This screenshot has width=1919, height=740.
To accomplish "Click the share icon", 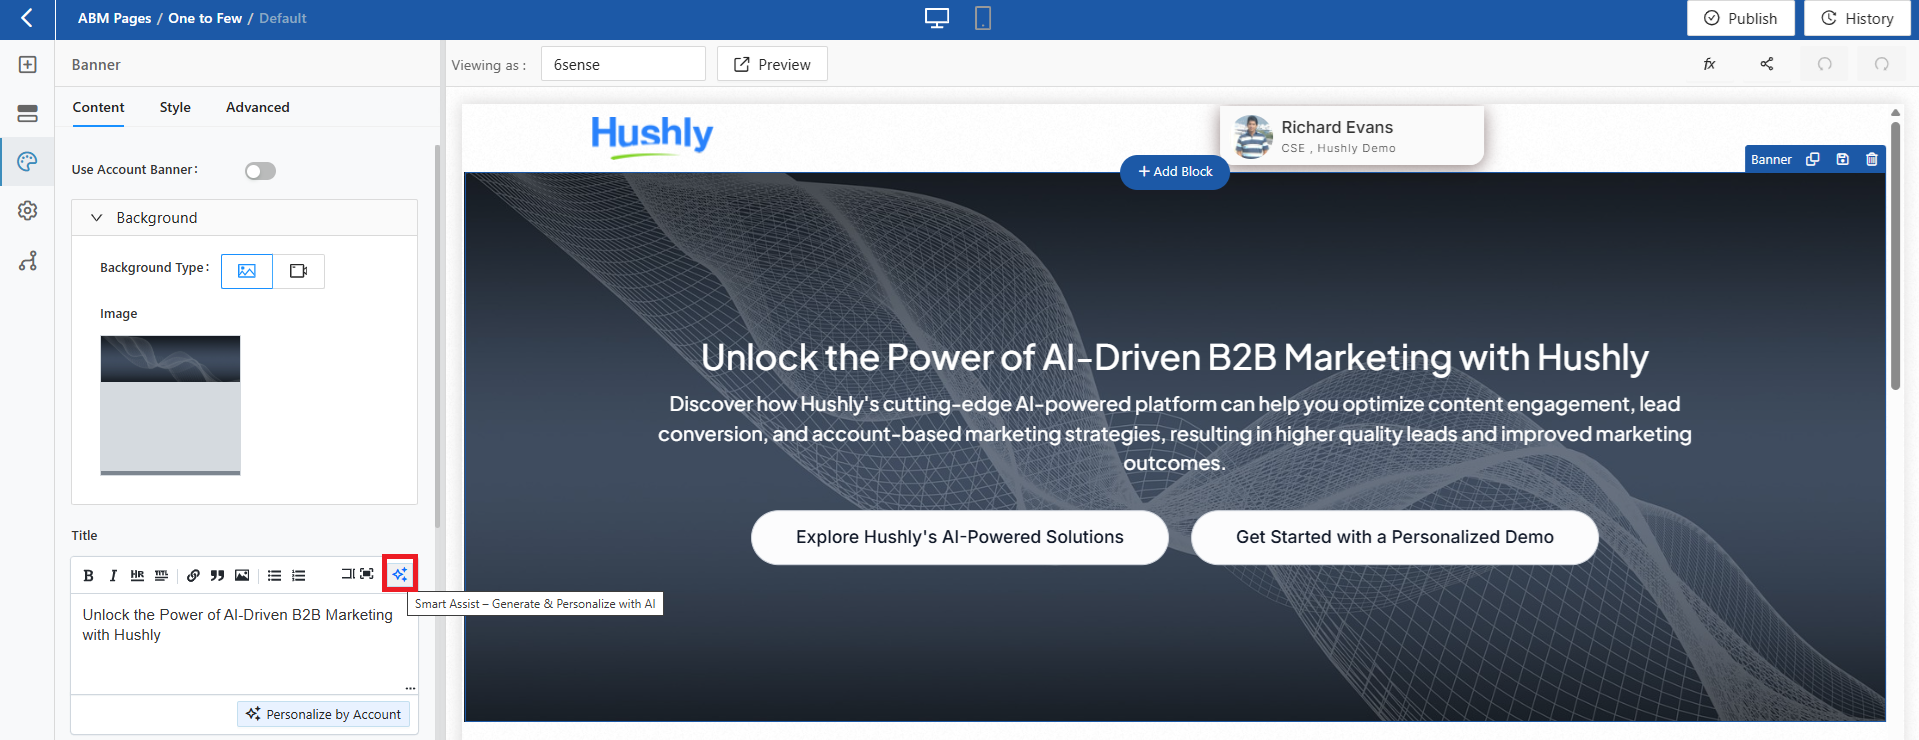I will [1767, 64].
